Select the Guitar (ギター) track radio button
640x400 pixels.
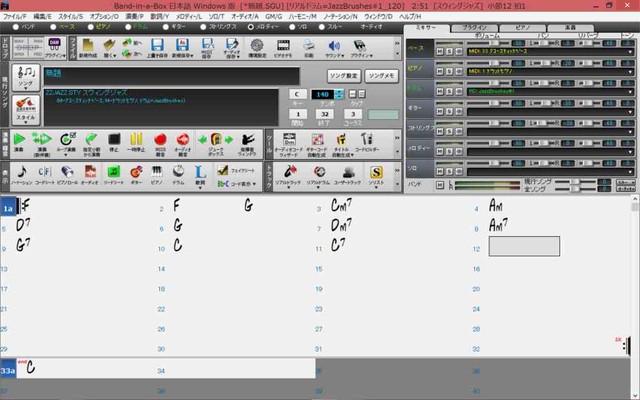pyautogui.click(x=165, y=27)
